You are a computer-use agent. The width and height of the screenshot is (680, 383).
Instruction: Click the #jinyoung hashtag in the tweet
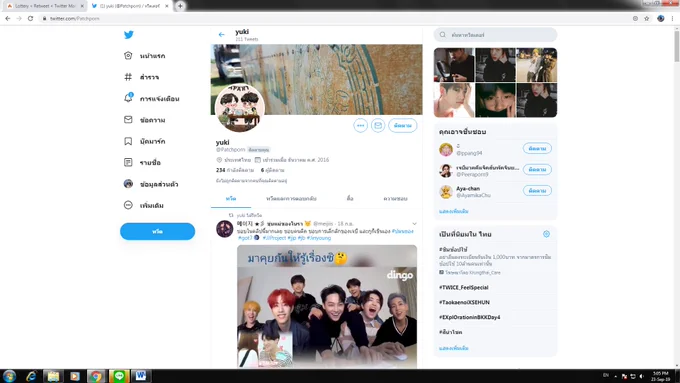coord(319,238)
